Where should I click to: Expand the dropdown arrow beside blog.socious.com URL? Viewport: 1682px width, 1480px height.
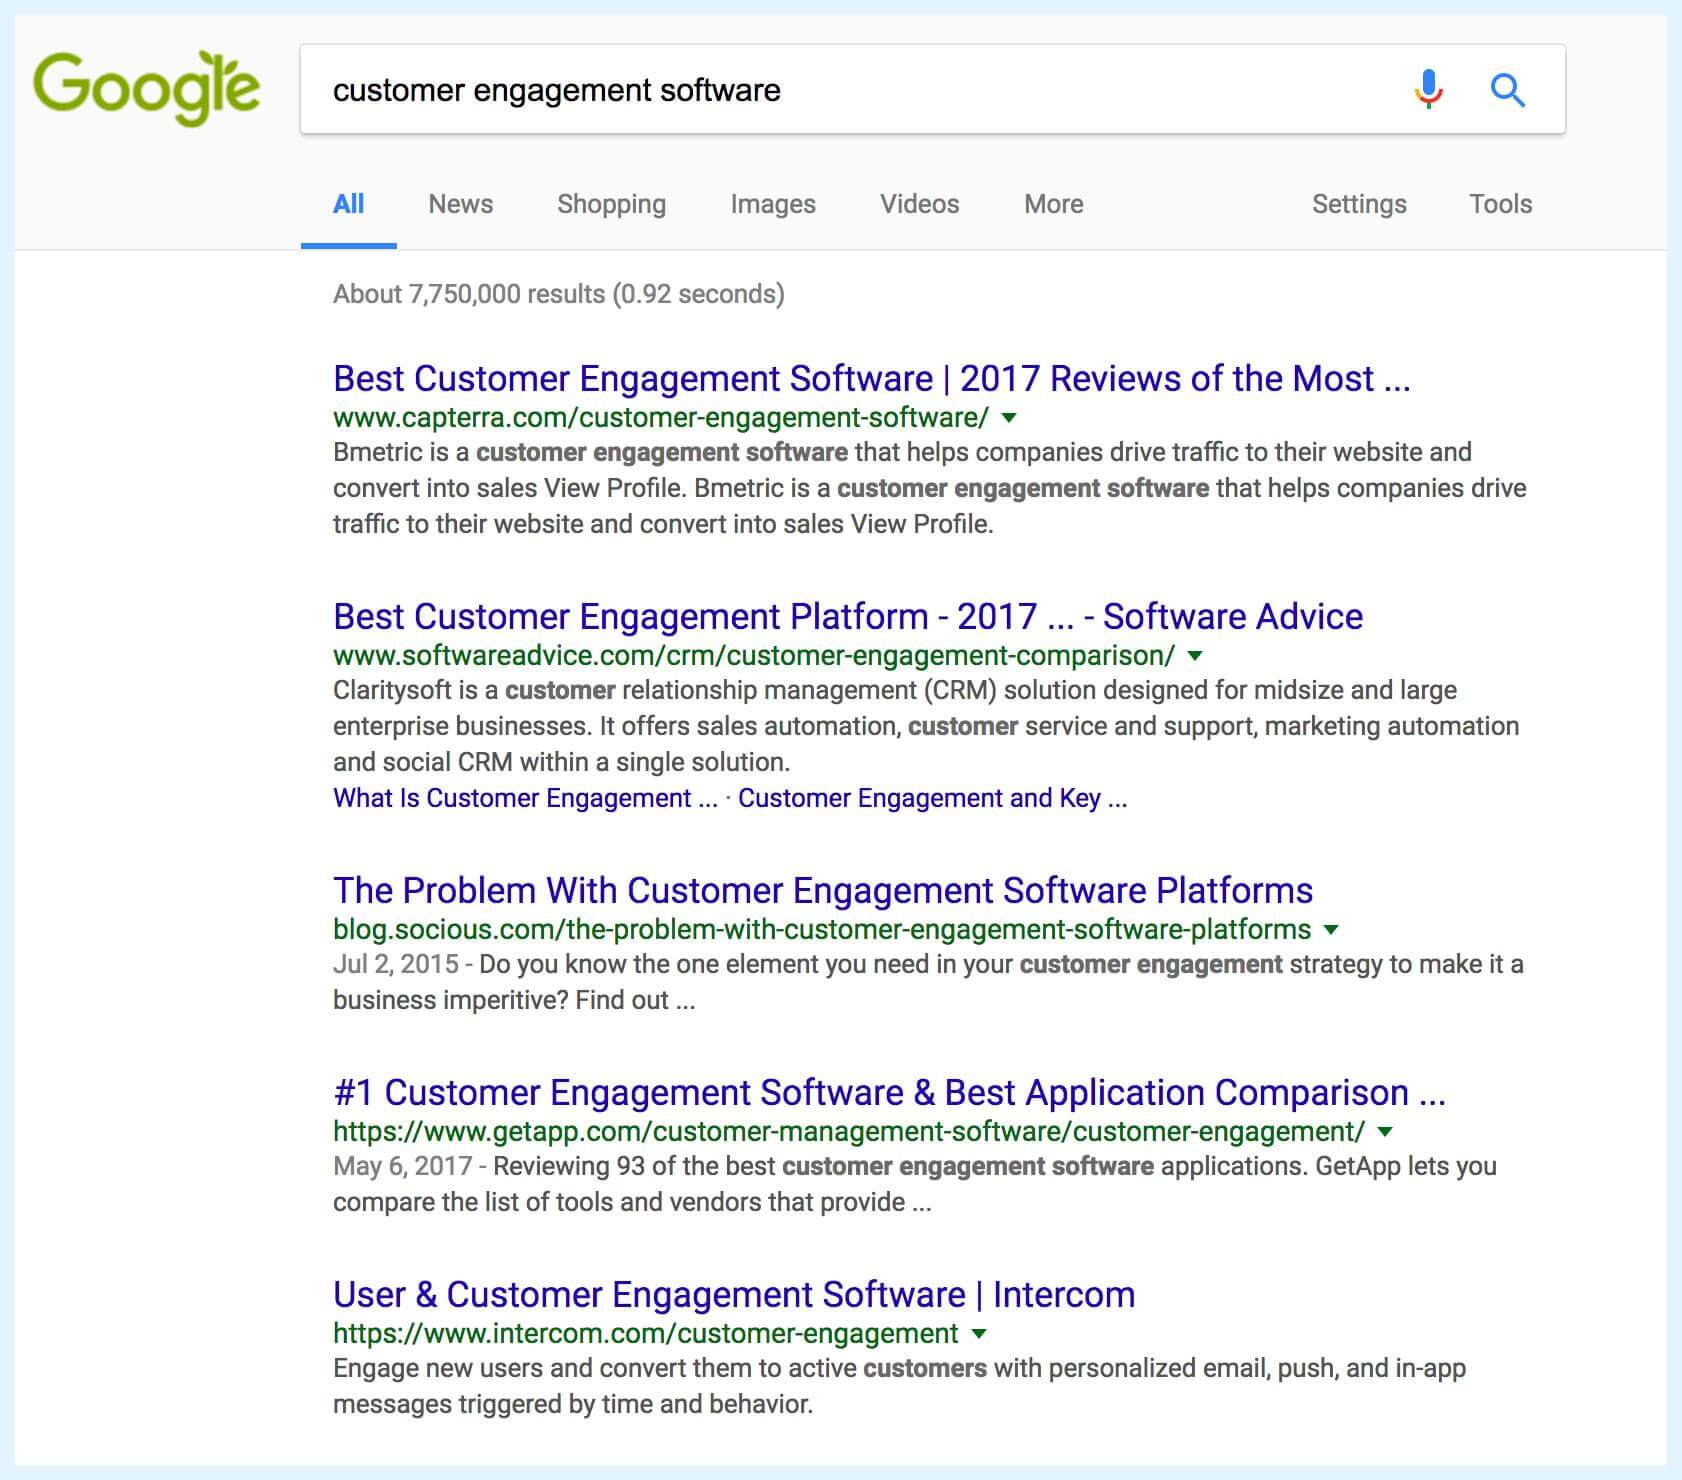pos(1331,930)
